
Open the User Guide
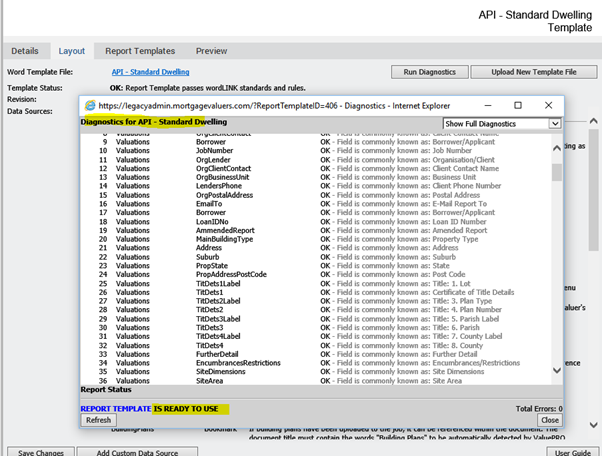coord(573,453)
